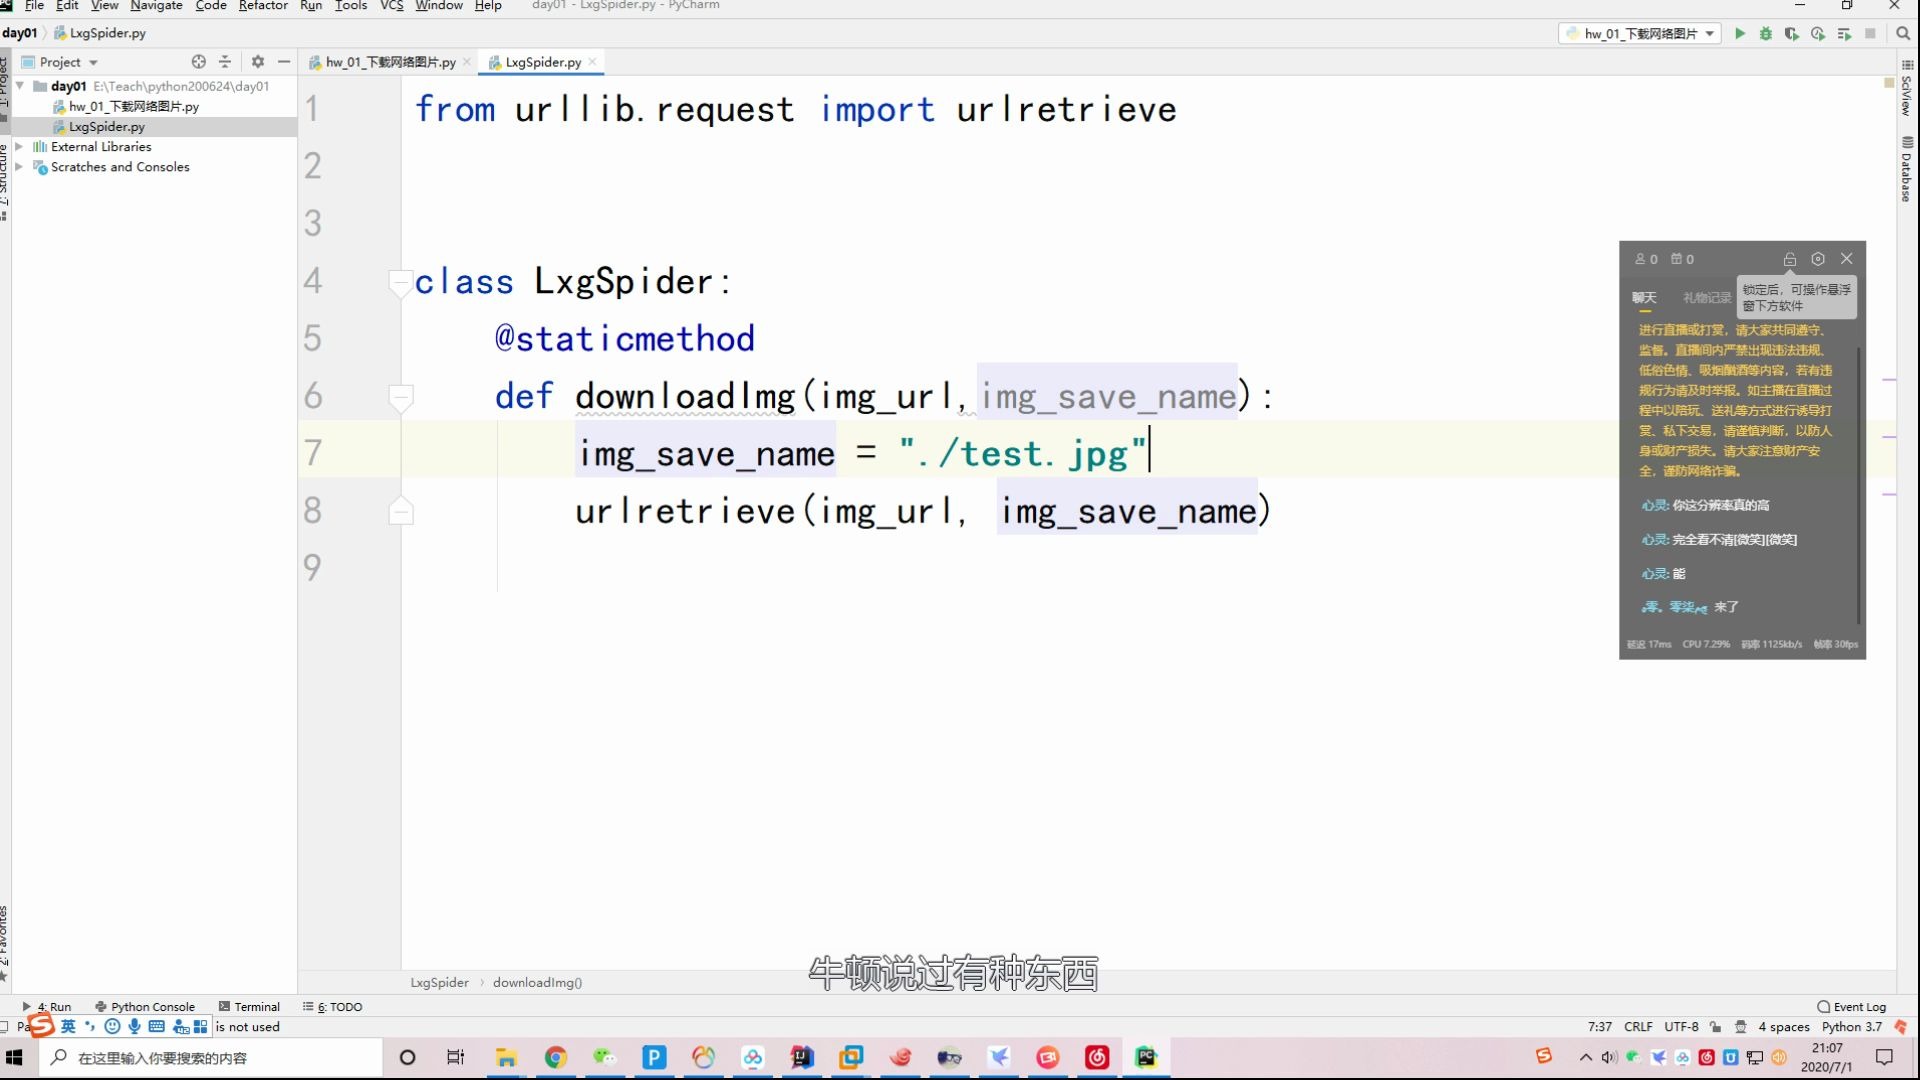Toggle fold marker next to class LxgSpider
This screenshot has height=1080, width=1920.
coord(400,283)
